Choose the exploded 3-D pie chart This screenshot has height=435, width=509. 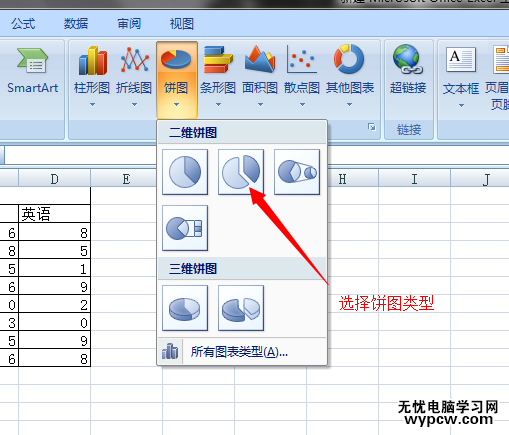(241, 308)
